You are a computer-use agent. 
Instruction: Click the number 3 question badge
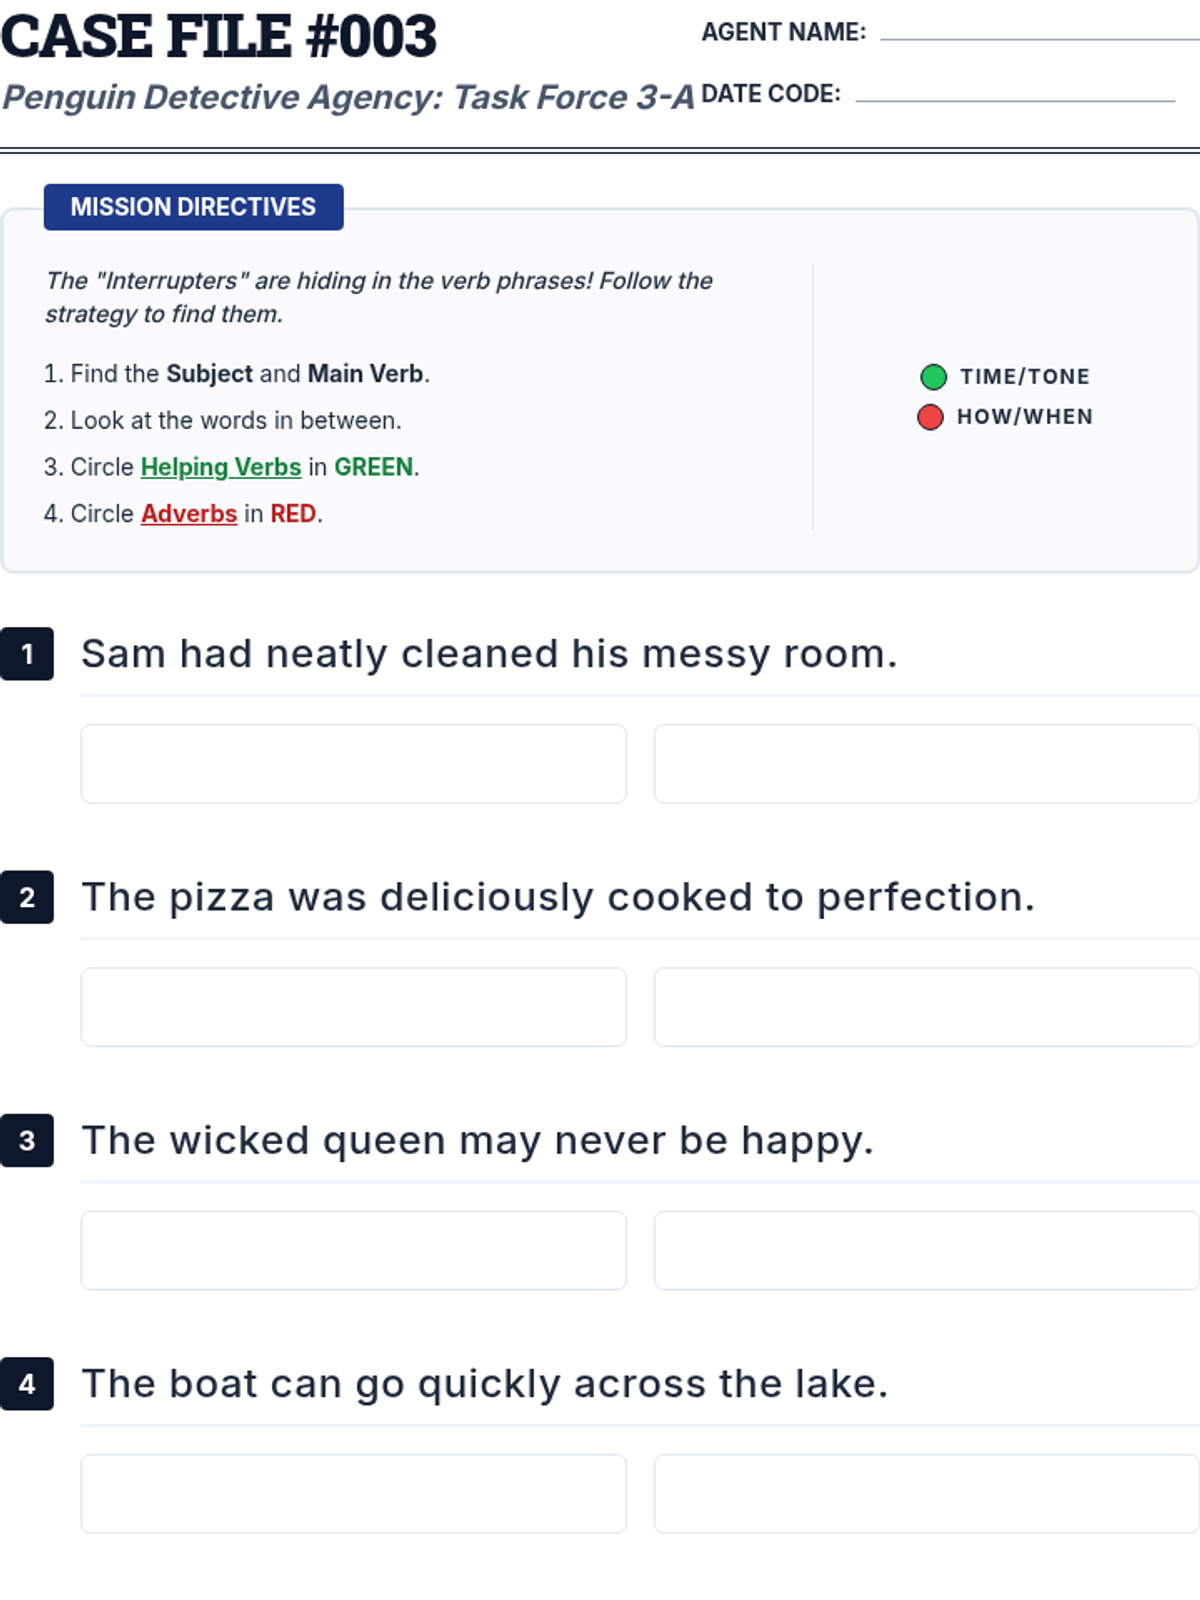click(x=27, y=1141)
